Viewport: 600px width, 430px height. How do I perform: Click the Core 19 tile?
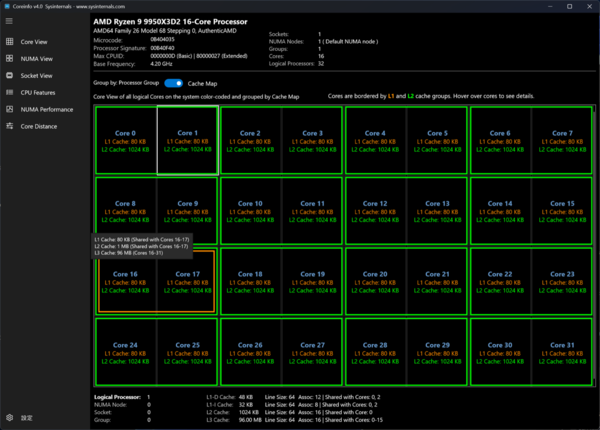[x=312, y=281]
